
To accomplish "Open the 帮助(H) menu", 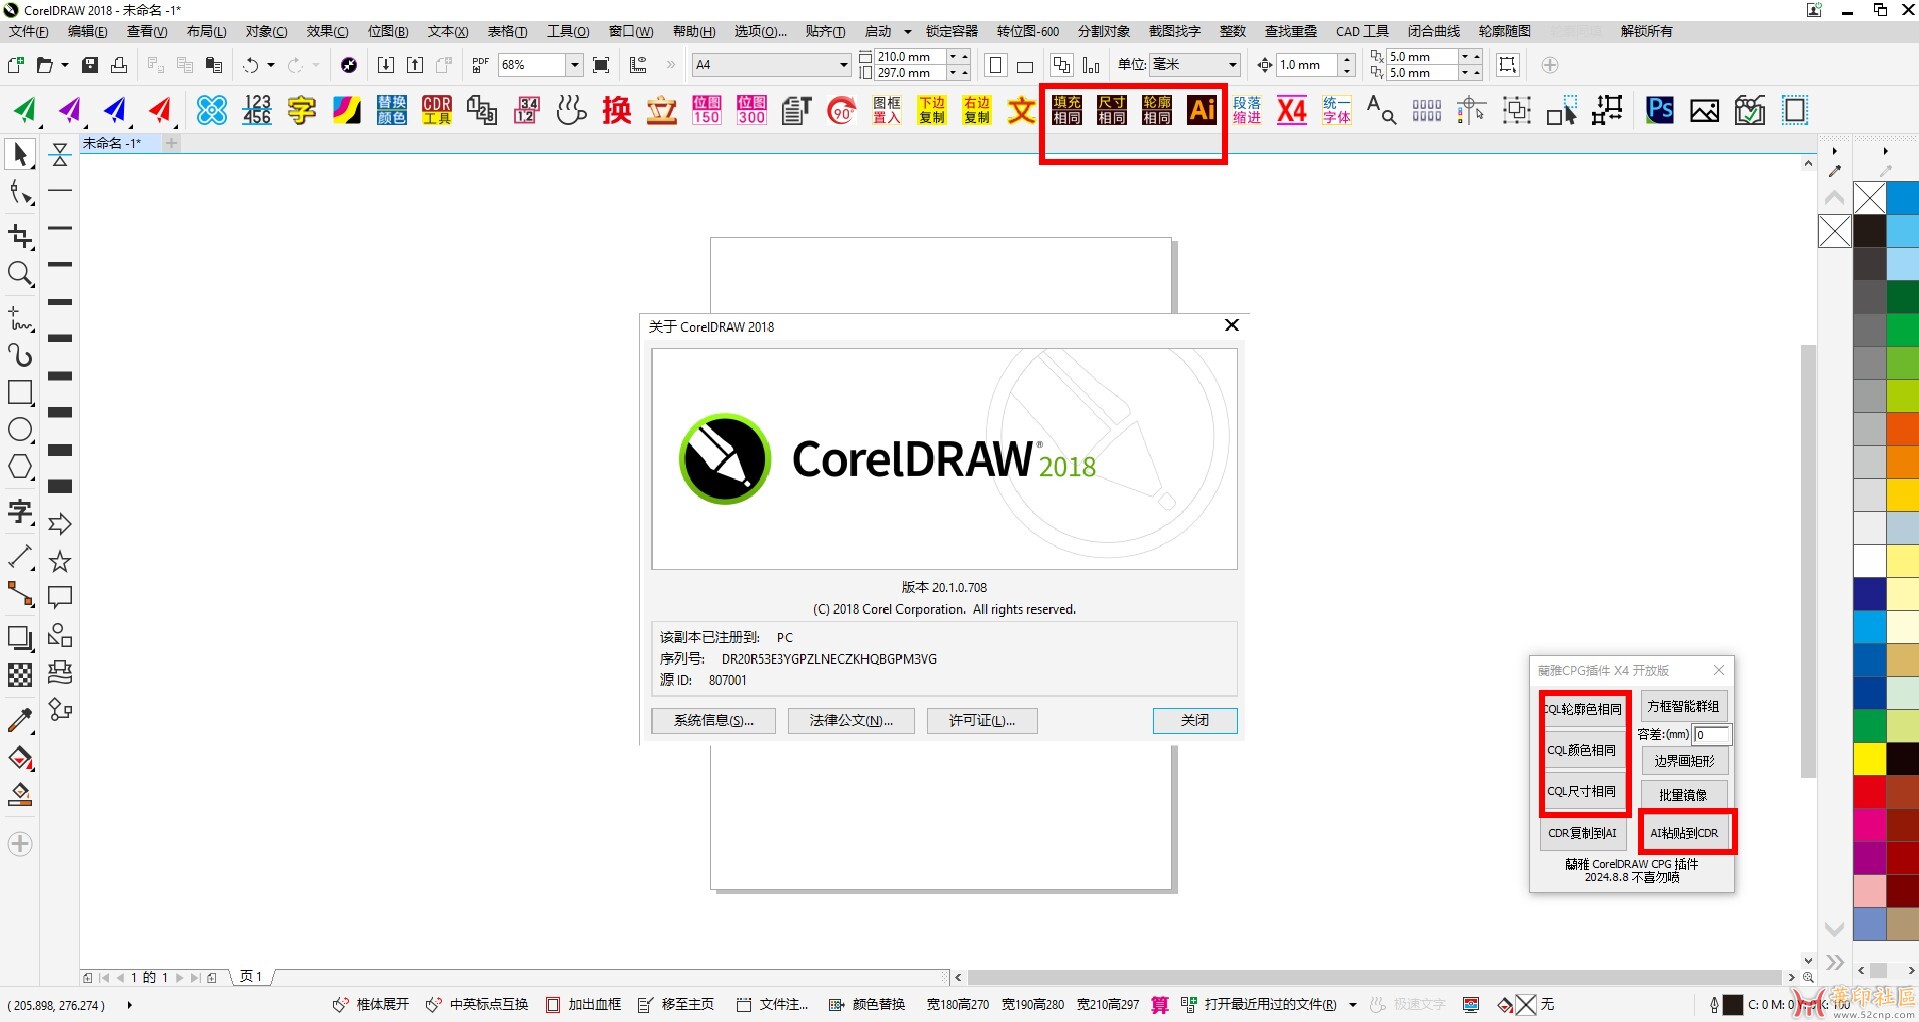I will (694, 32).
